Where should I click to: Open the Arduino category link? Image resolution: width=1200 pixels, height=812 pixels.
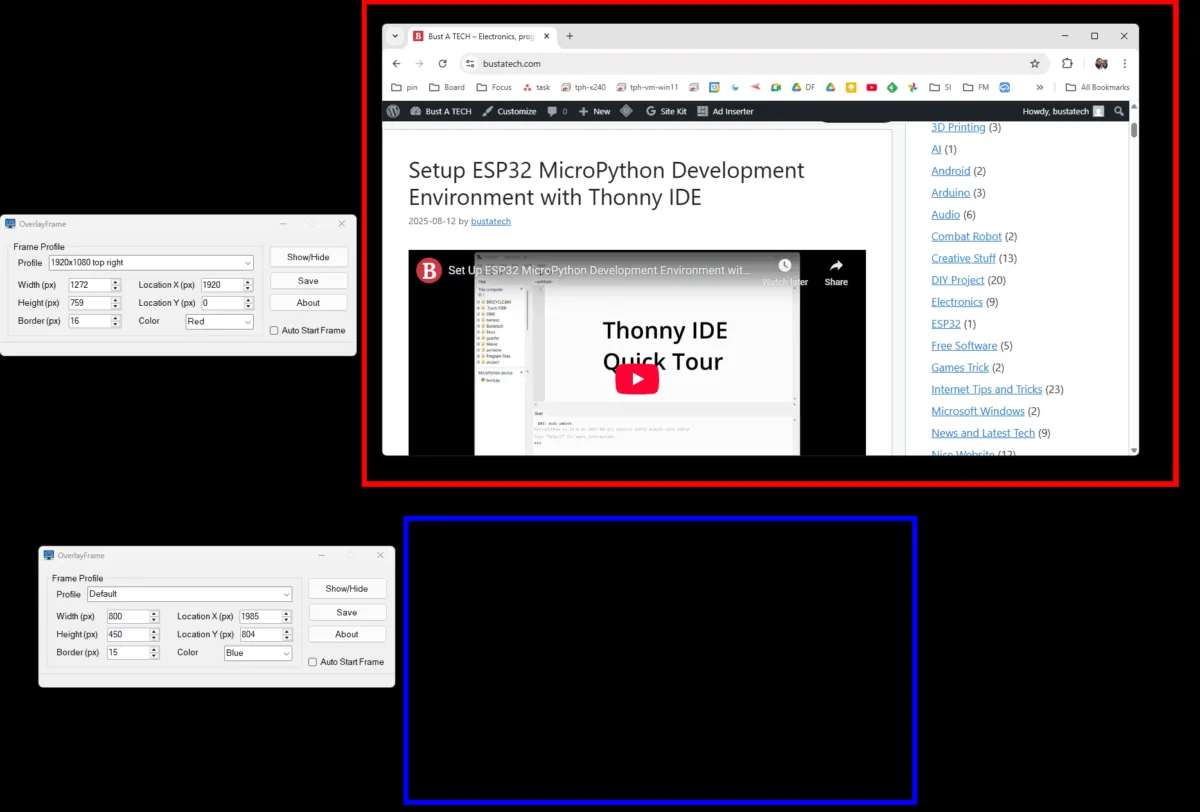950,193
